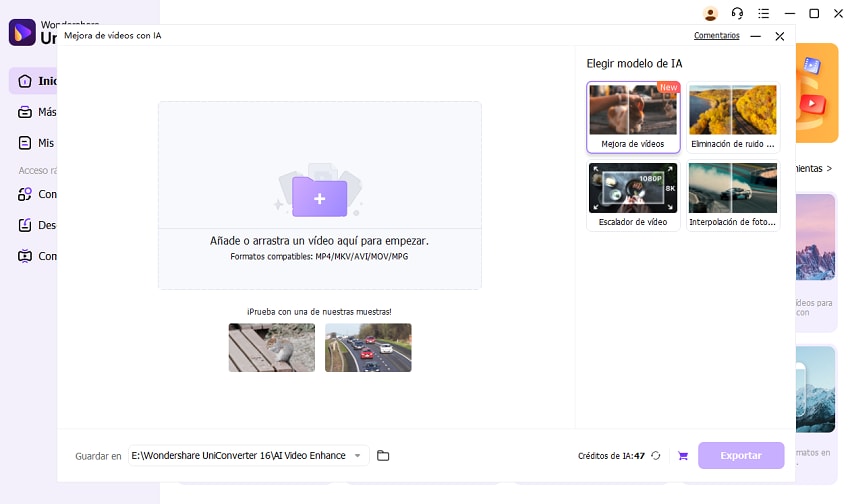Click the UniConverter app logo
850x504 pixels.
[x=22, y=33]
